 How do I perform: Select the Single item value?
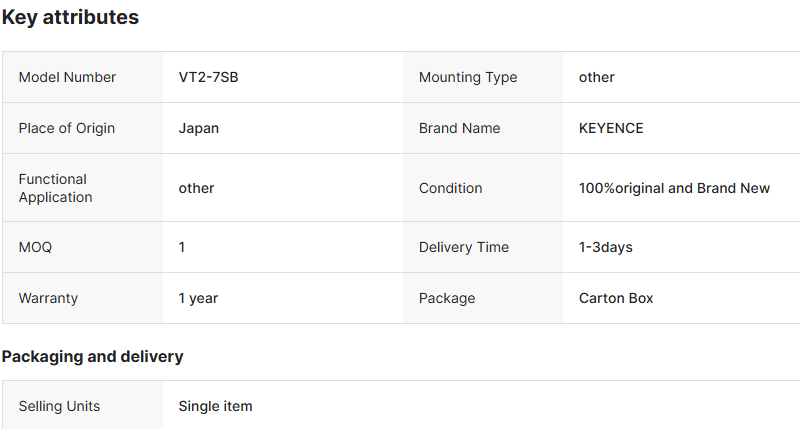215,406
